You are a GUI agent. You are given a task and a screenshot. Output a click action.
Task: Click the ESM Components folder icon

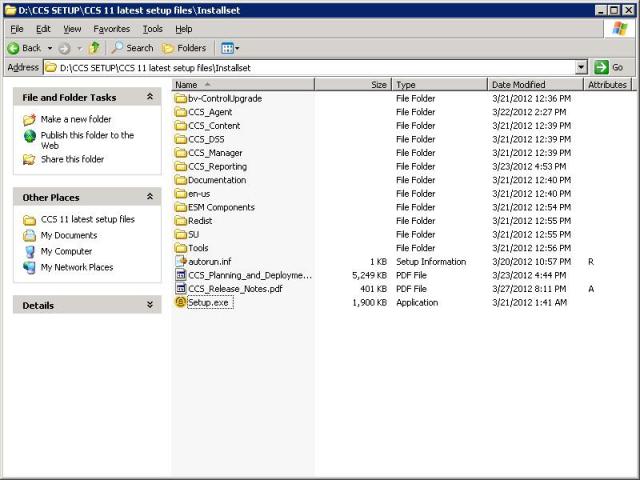tap(180, 207)
